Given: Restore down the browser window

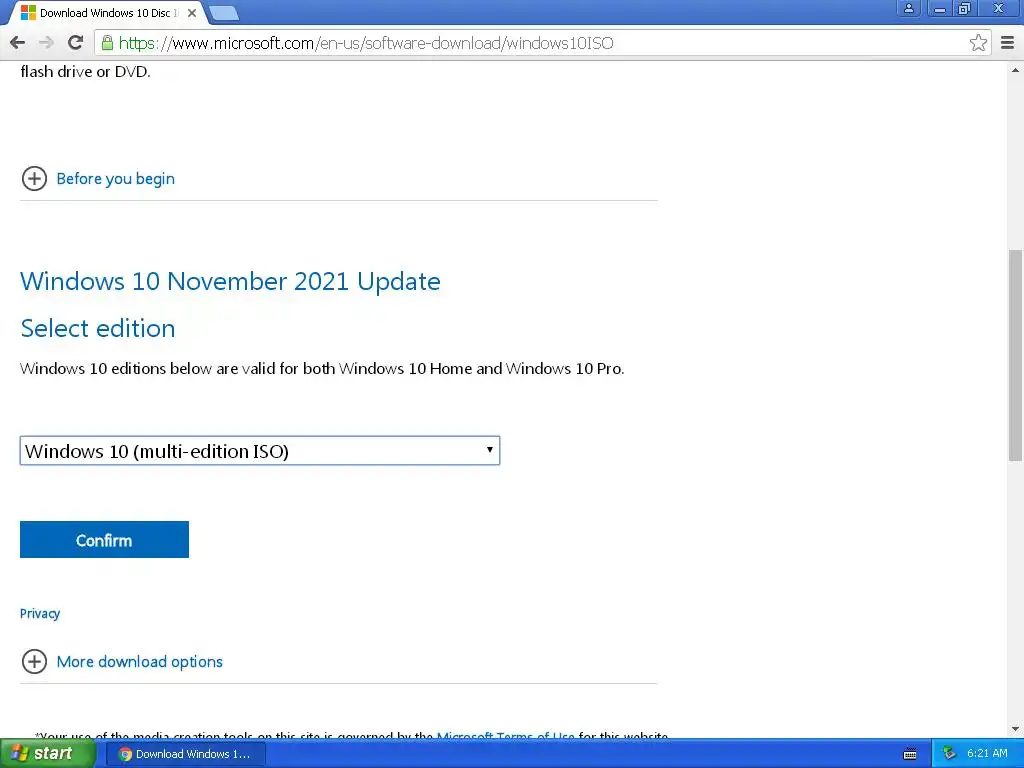Looking at the screenshot, I should (x=965, y=8).
